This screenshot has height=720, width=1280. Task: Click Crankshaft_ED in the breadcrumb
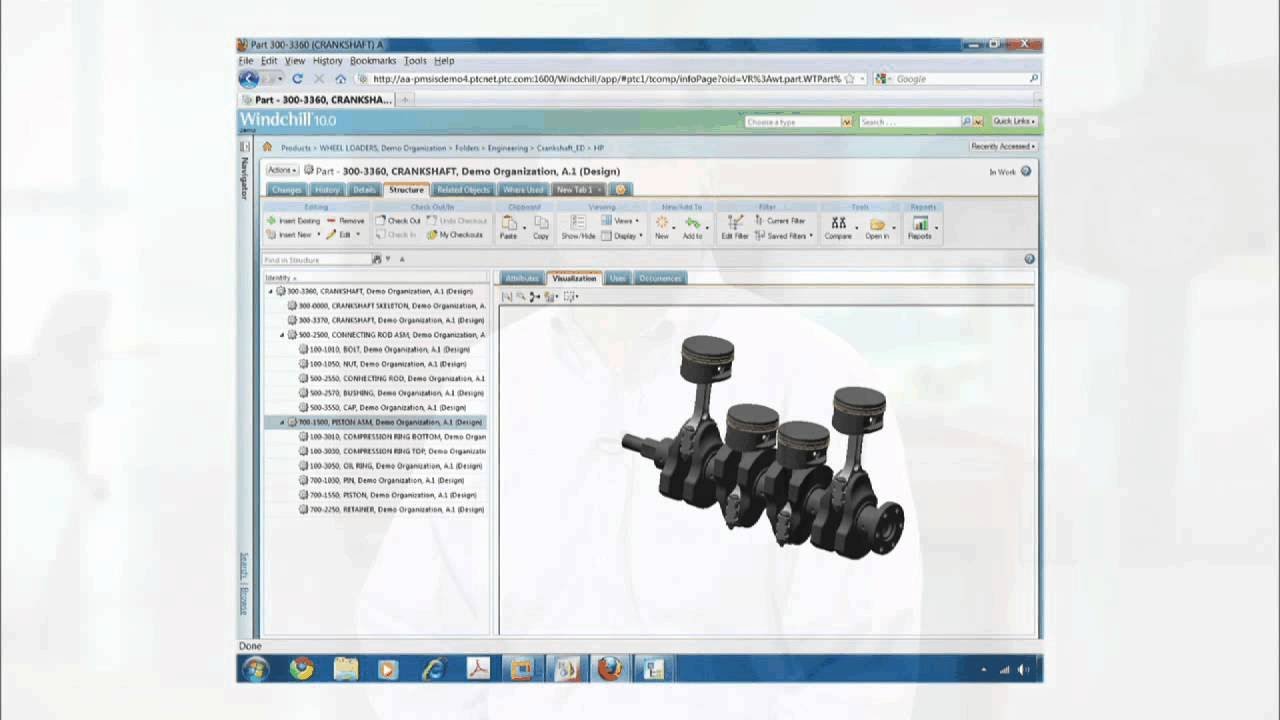click(x=561, y=147)
